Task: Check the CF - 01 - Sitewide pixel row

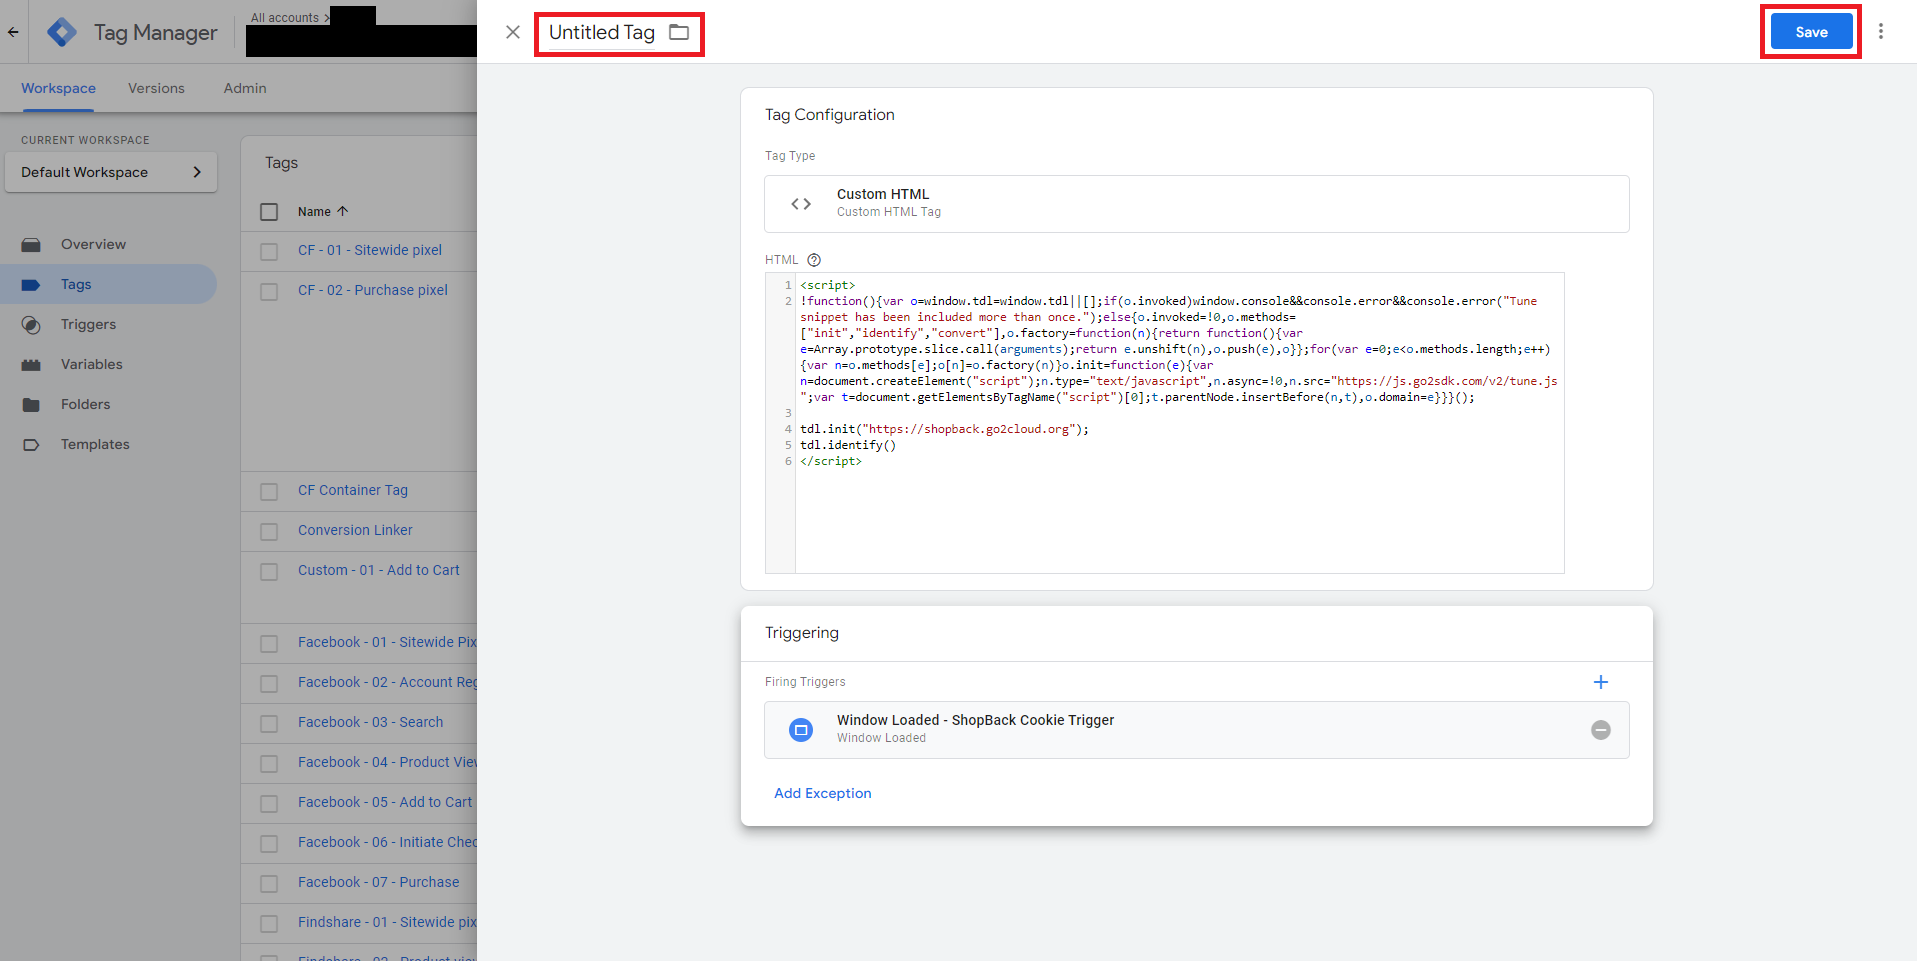Action: tap(269, 251)
